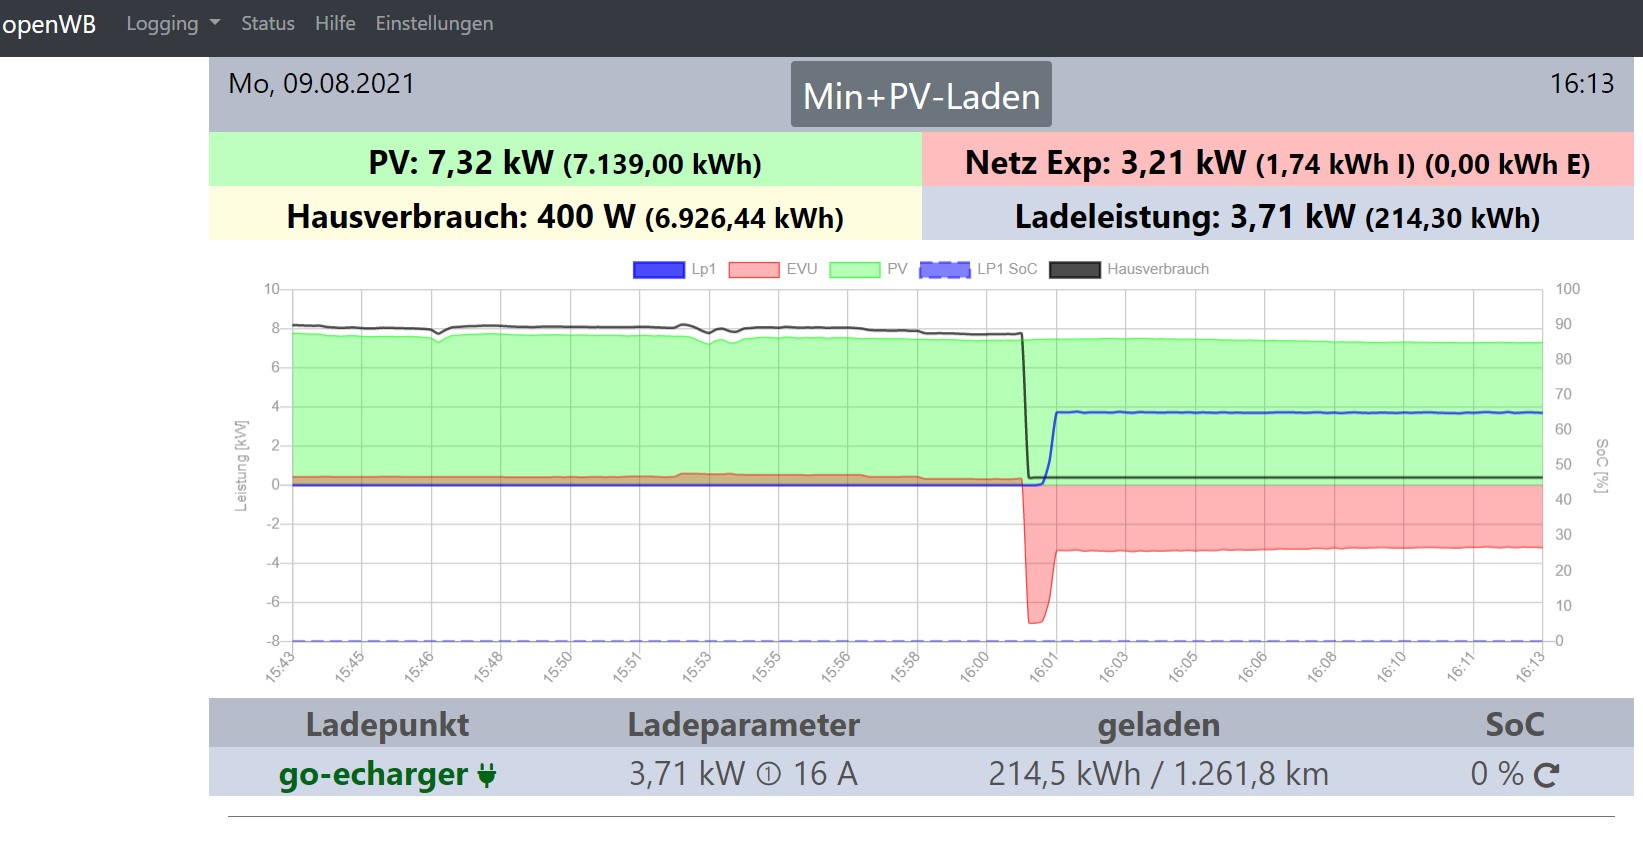
Task: Click the geladen column header
Action: [x=1158, y=724]
